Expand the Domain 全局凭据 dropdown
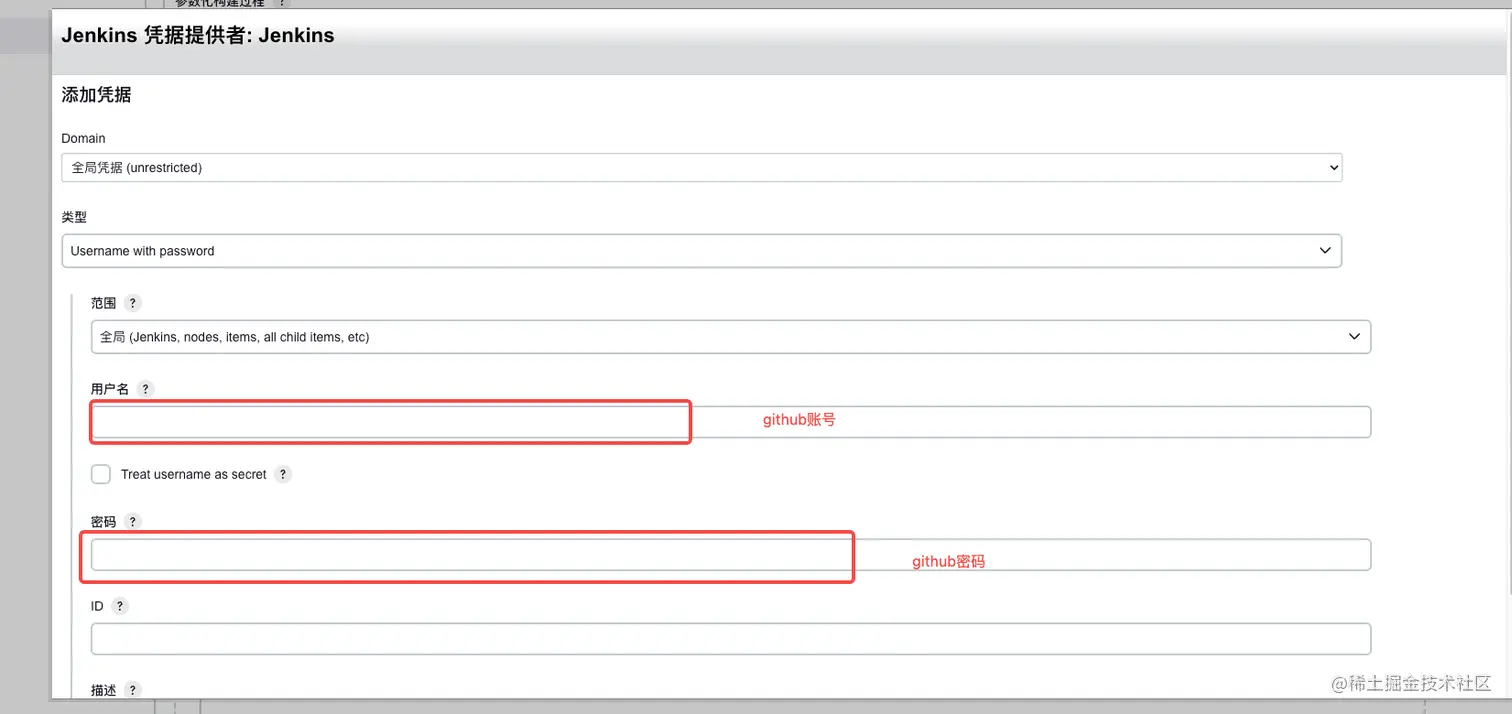The image size is (1512, 714). pos(701,168)
